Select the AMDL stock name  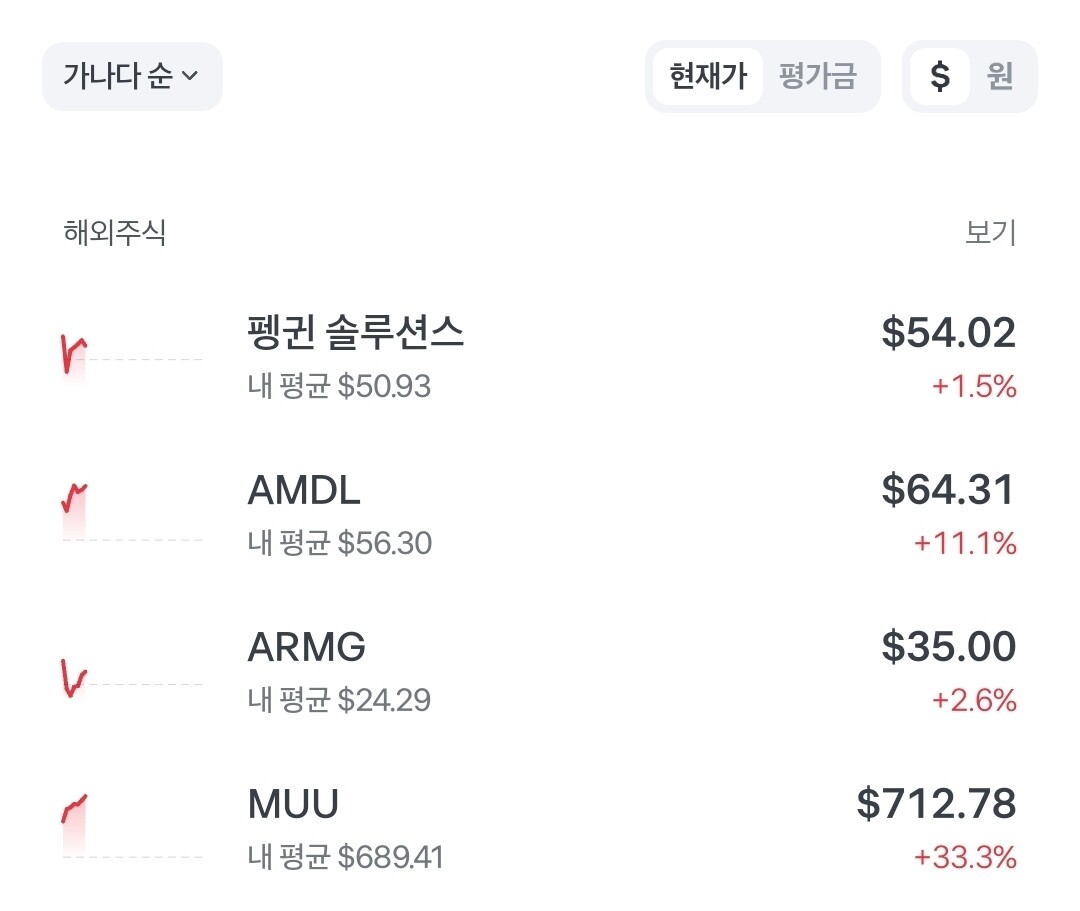[x=304, y=490]
